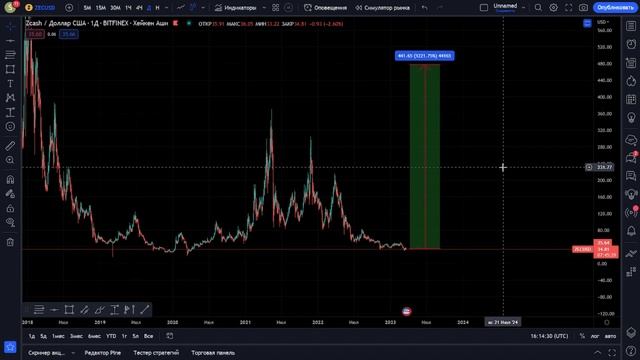Select the trend line tool in left sidebar
The image size is (640, 360).
pos(10,40)
